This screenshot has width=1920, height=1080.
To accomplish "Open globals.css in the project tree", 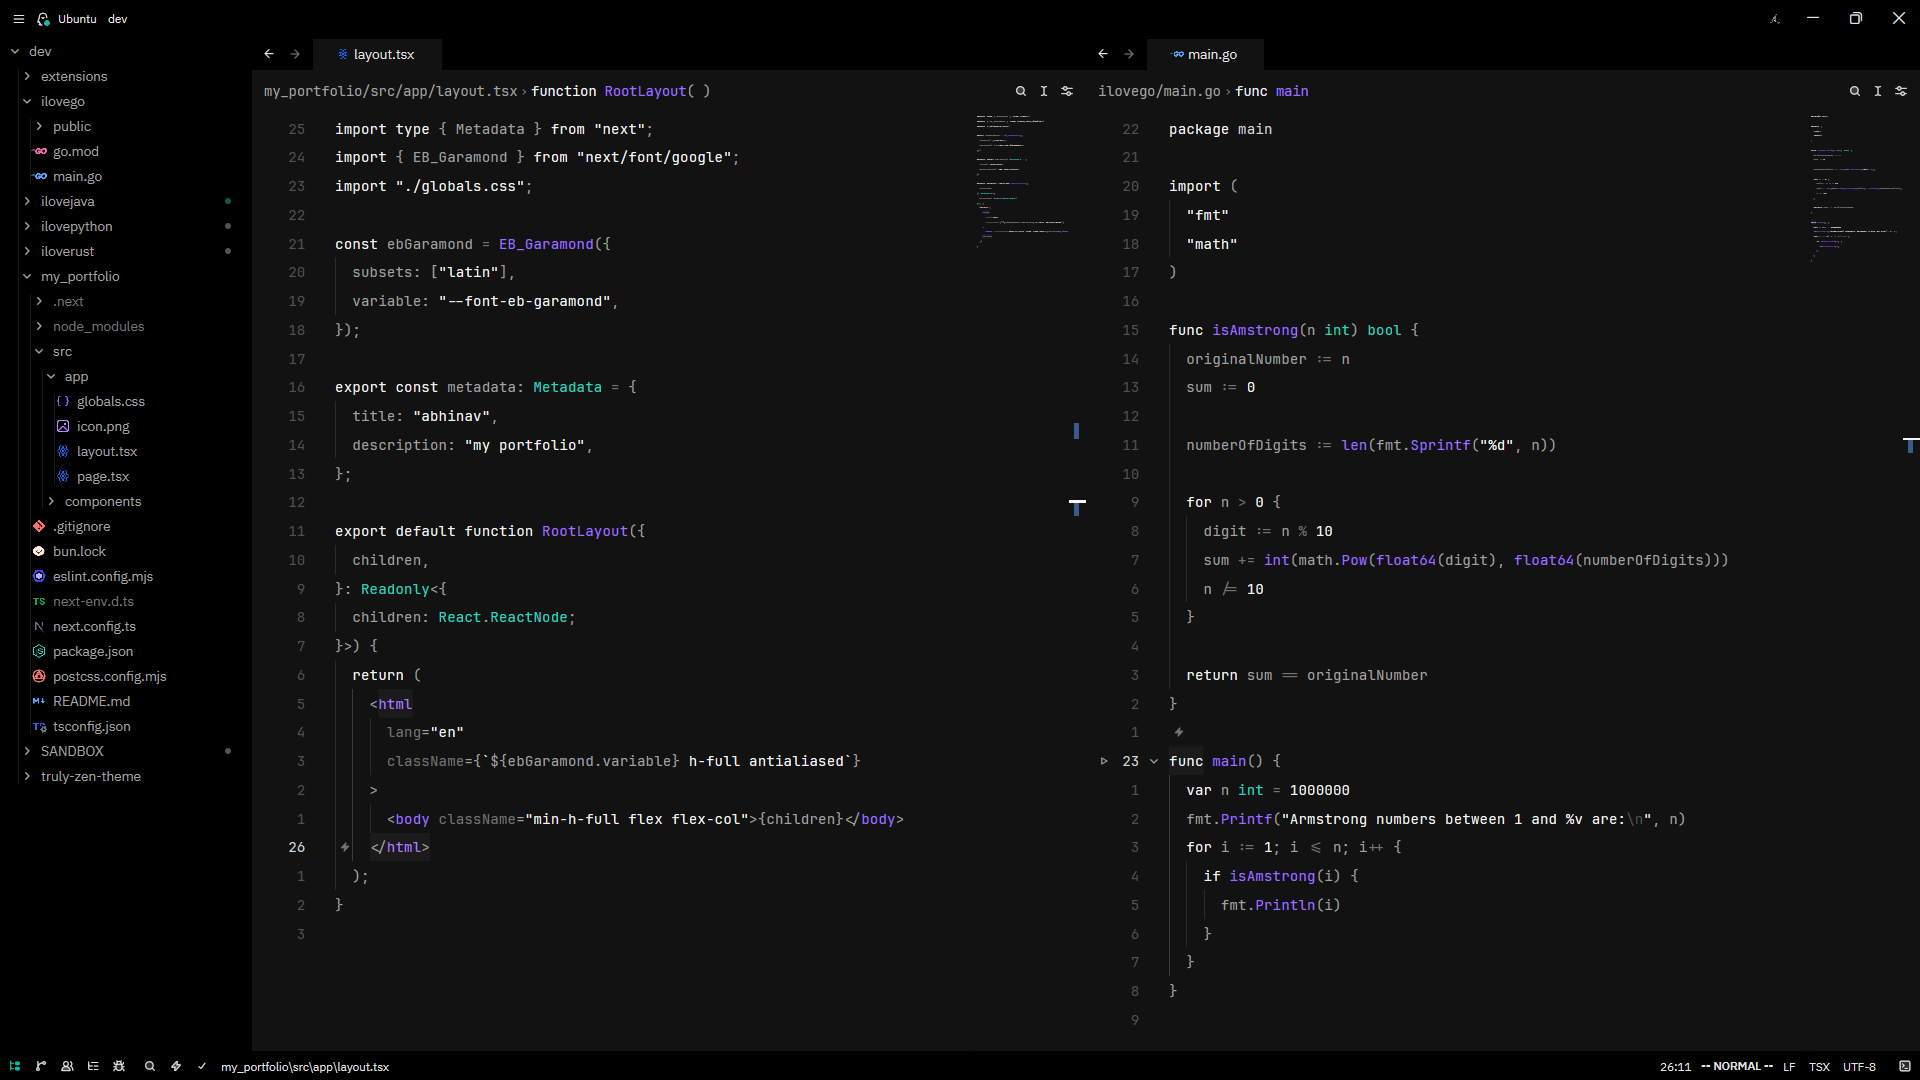I will click(x=110, y=402).
